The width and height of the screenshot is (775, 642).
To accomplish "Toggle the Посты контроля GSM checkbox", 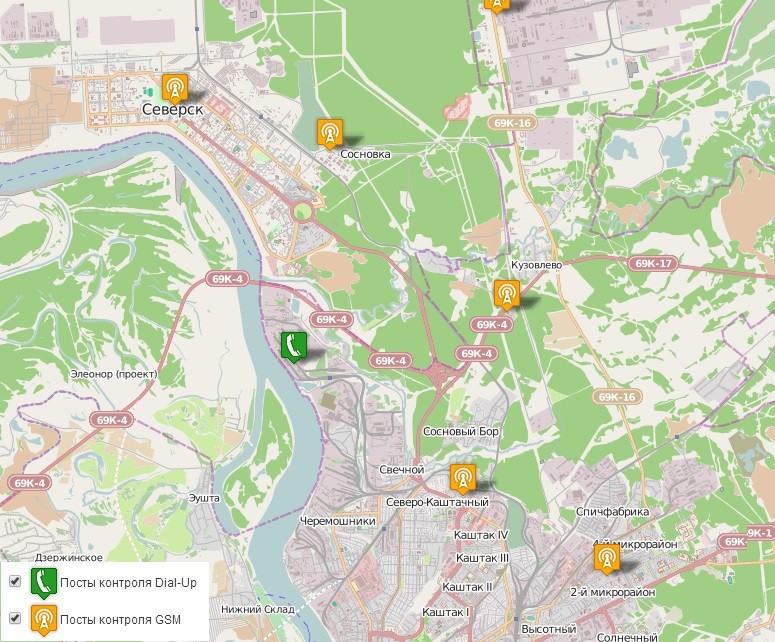I will (x=15, y=618).
